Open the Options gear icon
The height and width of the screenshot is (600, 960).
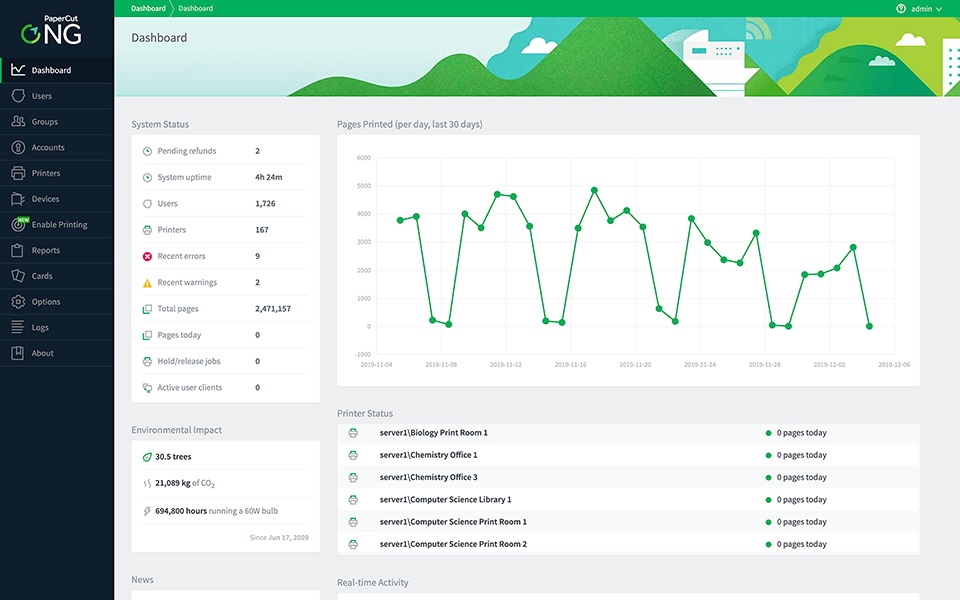click(17, 302)
